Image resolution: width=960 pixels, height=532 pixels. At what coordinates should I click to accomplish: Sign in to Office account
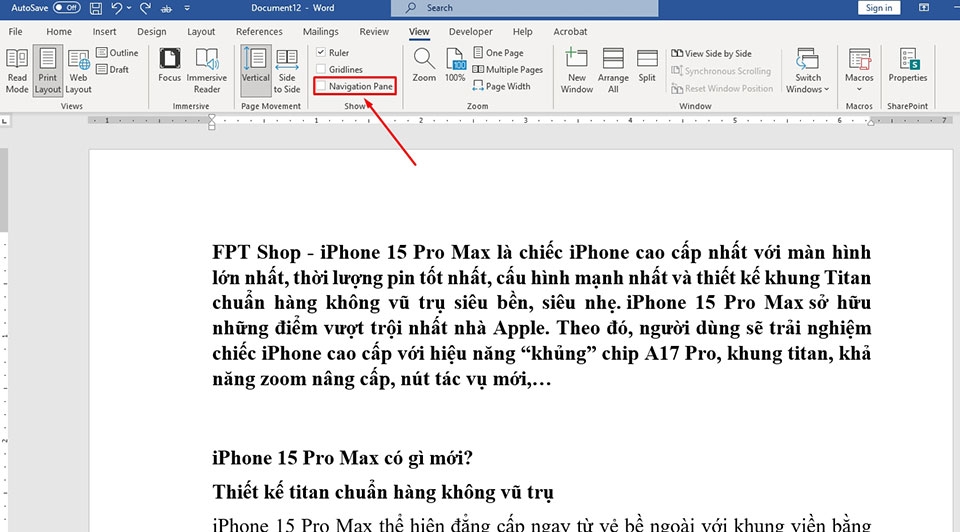click(x=879, y=8)
